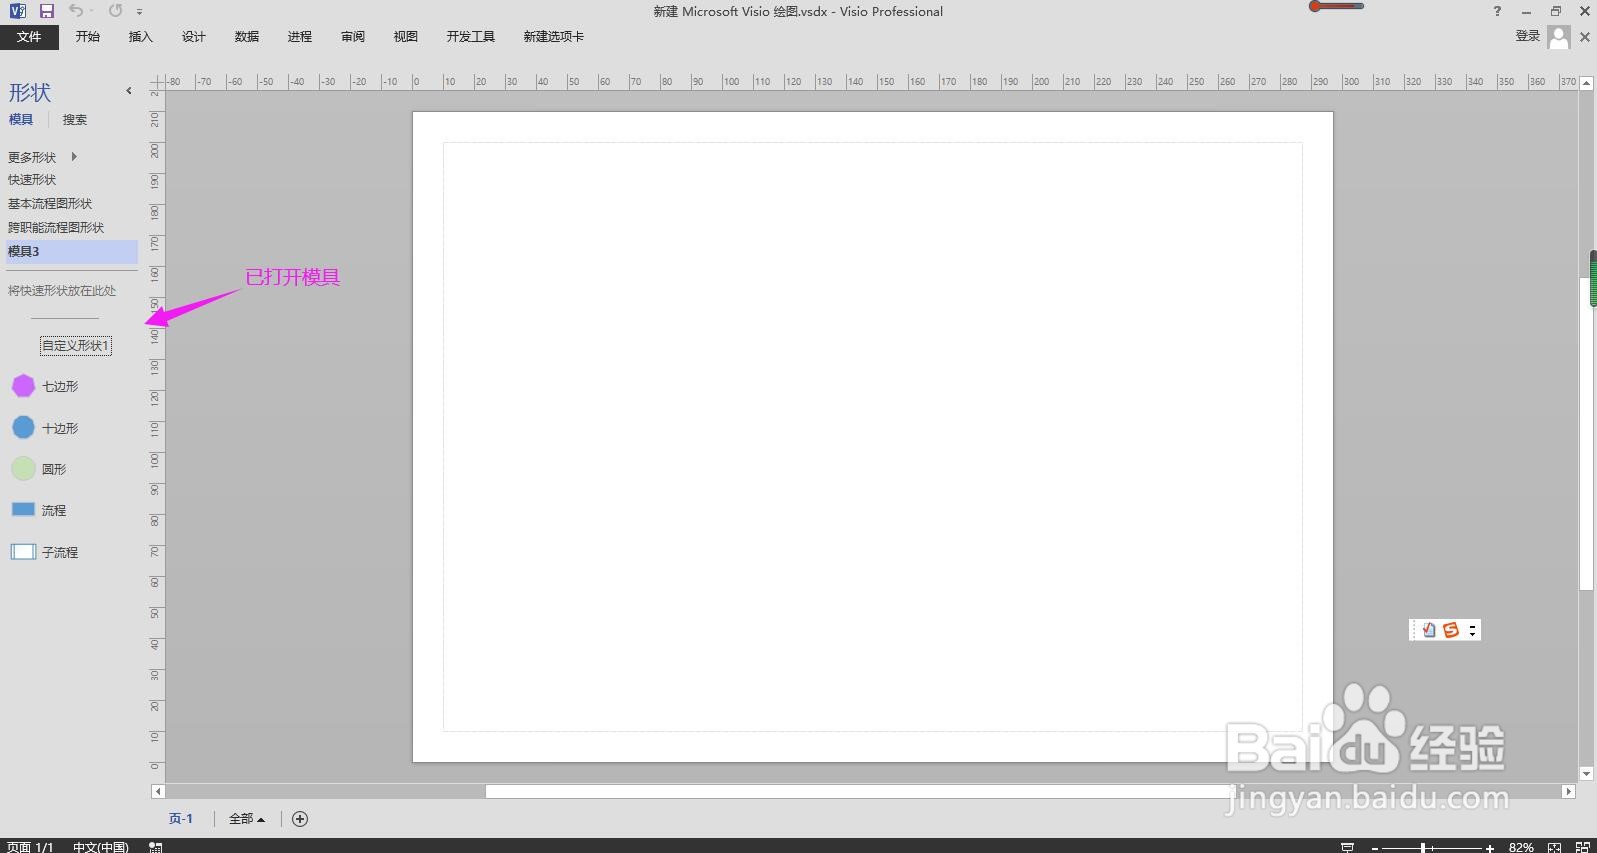Click the macro recording icon in status bar
Viewport: 1597px width, 853px height.
(156, 847)
